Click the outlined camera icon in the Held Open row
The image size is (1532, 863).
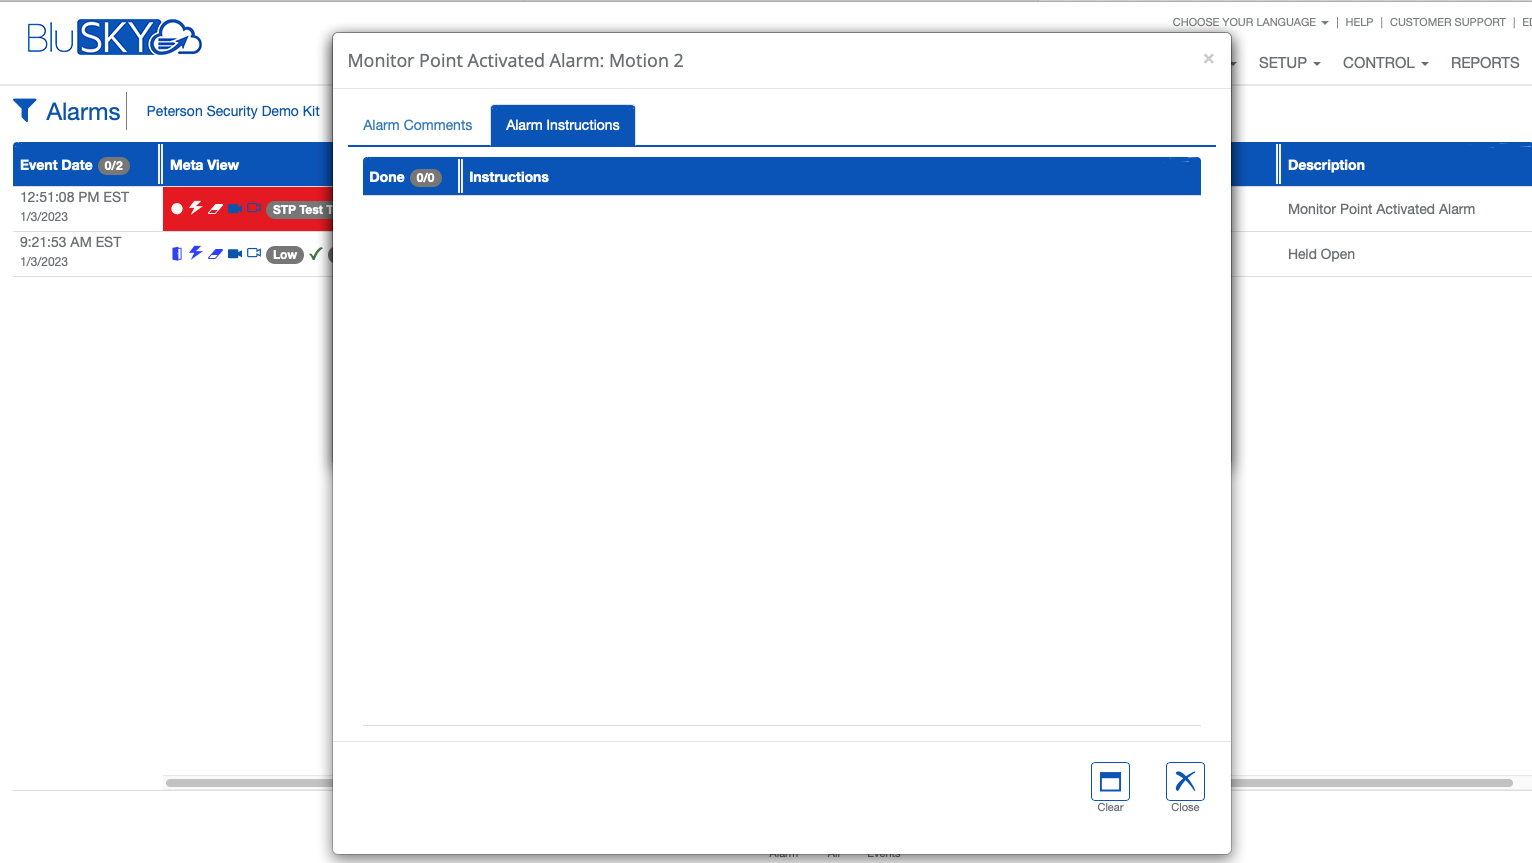254,254
